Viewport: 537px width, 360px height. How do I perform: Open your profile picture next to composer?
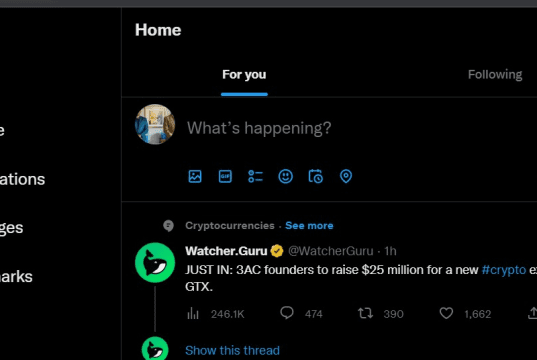(x=155, y=124)
